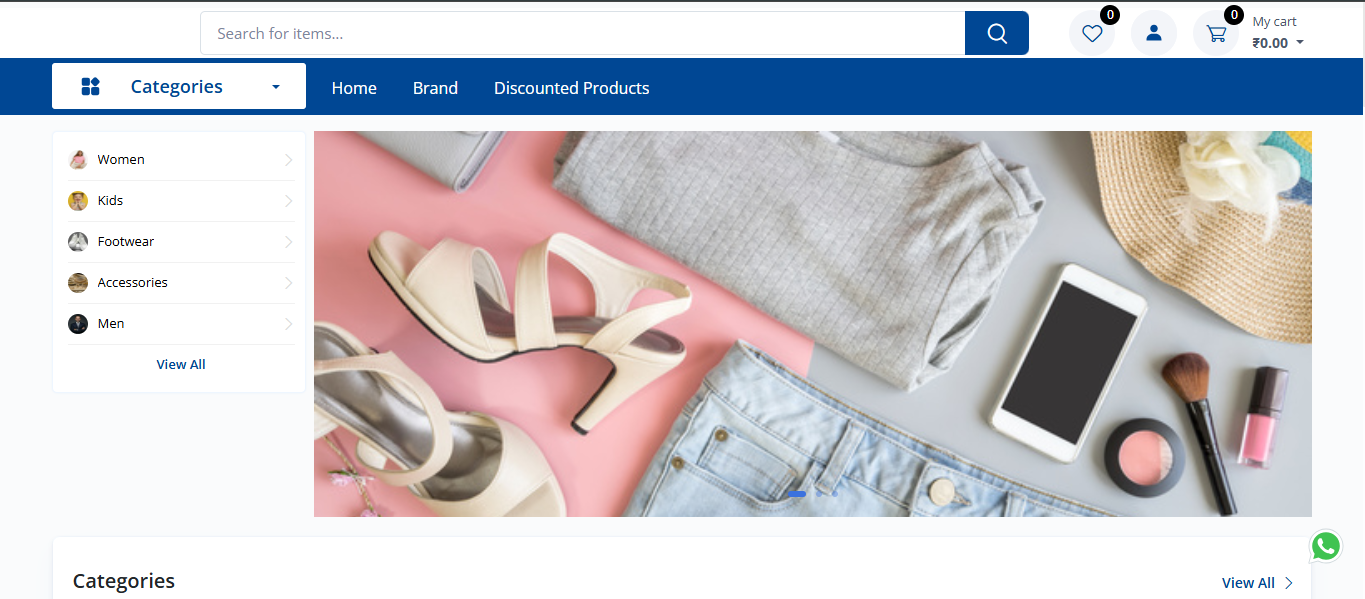1365x599 pixels.
Task: Open the user account profile icon
Action: coord(1154,33)
